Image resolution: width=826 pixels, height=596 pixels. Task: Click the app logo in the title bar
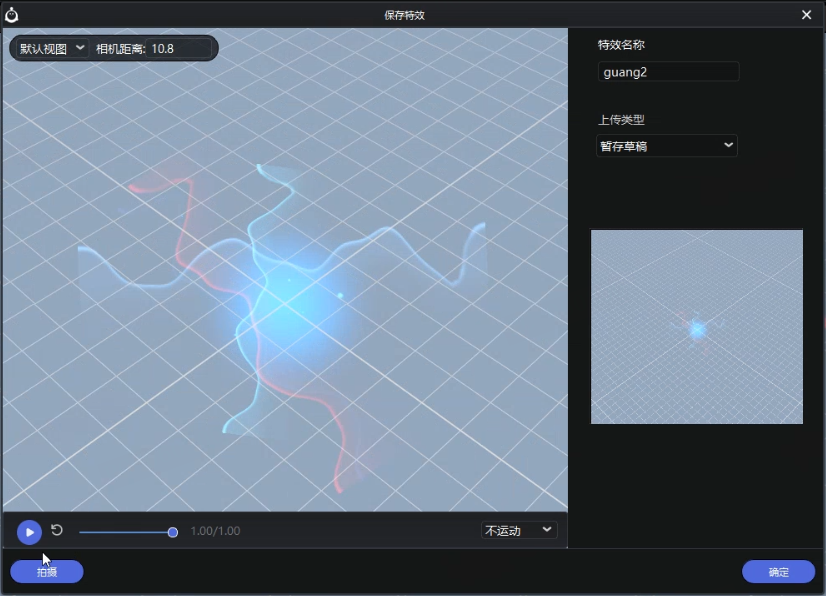[12, 14]
